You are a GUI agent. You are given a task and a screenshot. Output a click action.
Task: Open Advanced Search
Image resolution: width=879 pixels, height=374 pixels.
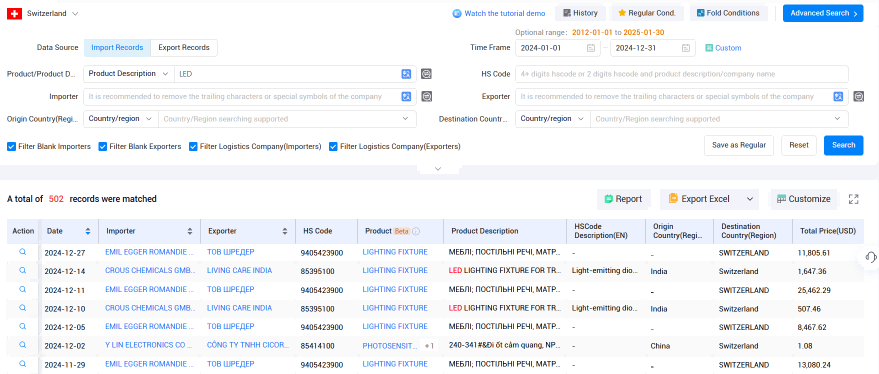click(823, 13)
